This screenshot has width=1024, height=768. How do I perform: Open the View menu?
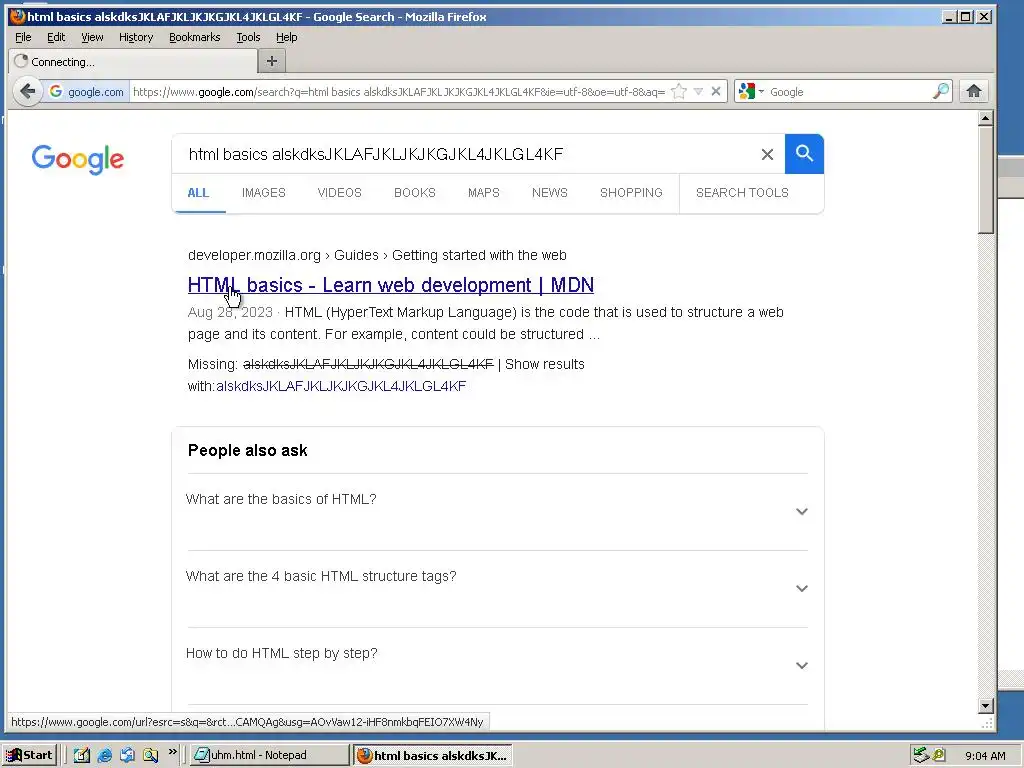(x=92, y=37)
